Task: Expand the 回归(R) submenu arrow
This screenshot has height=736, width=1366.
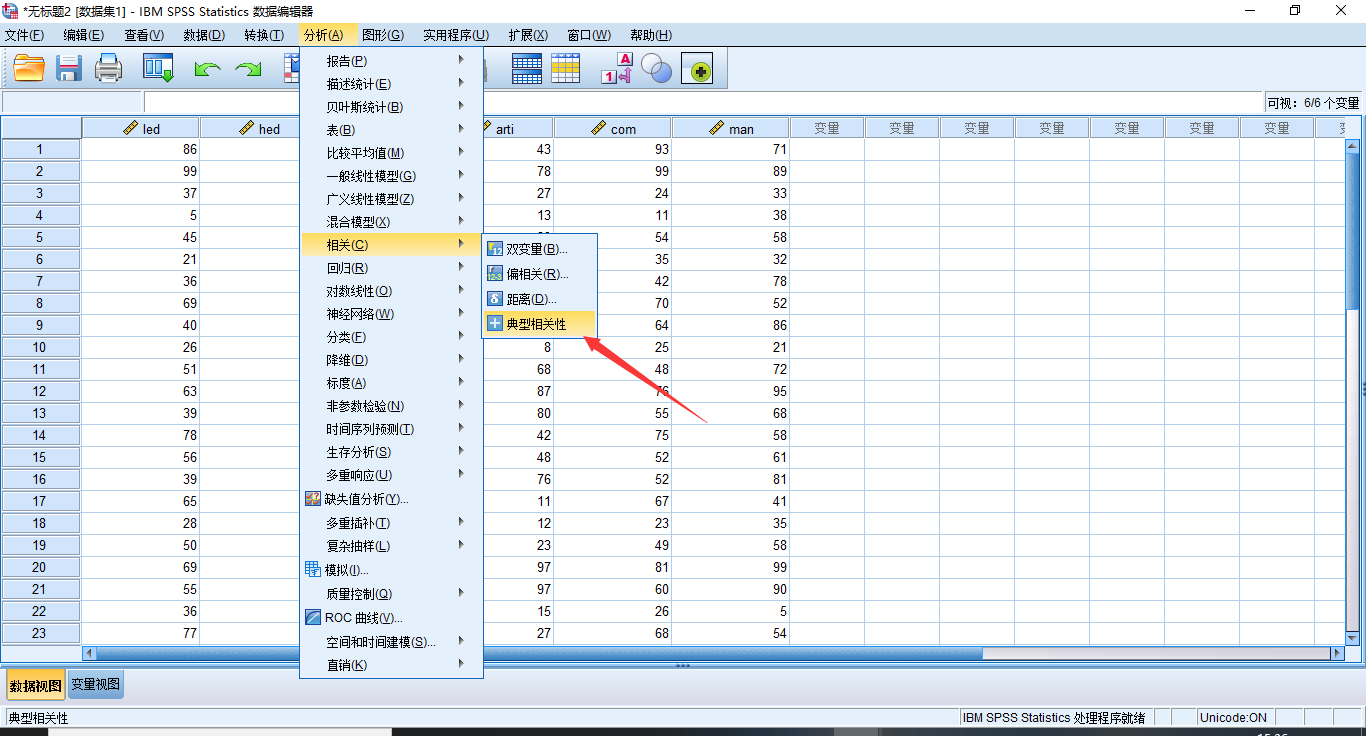Action: (461, 267)
